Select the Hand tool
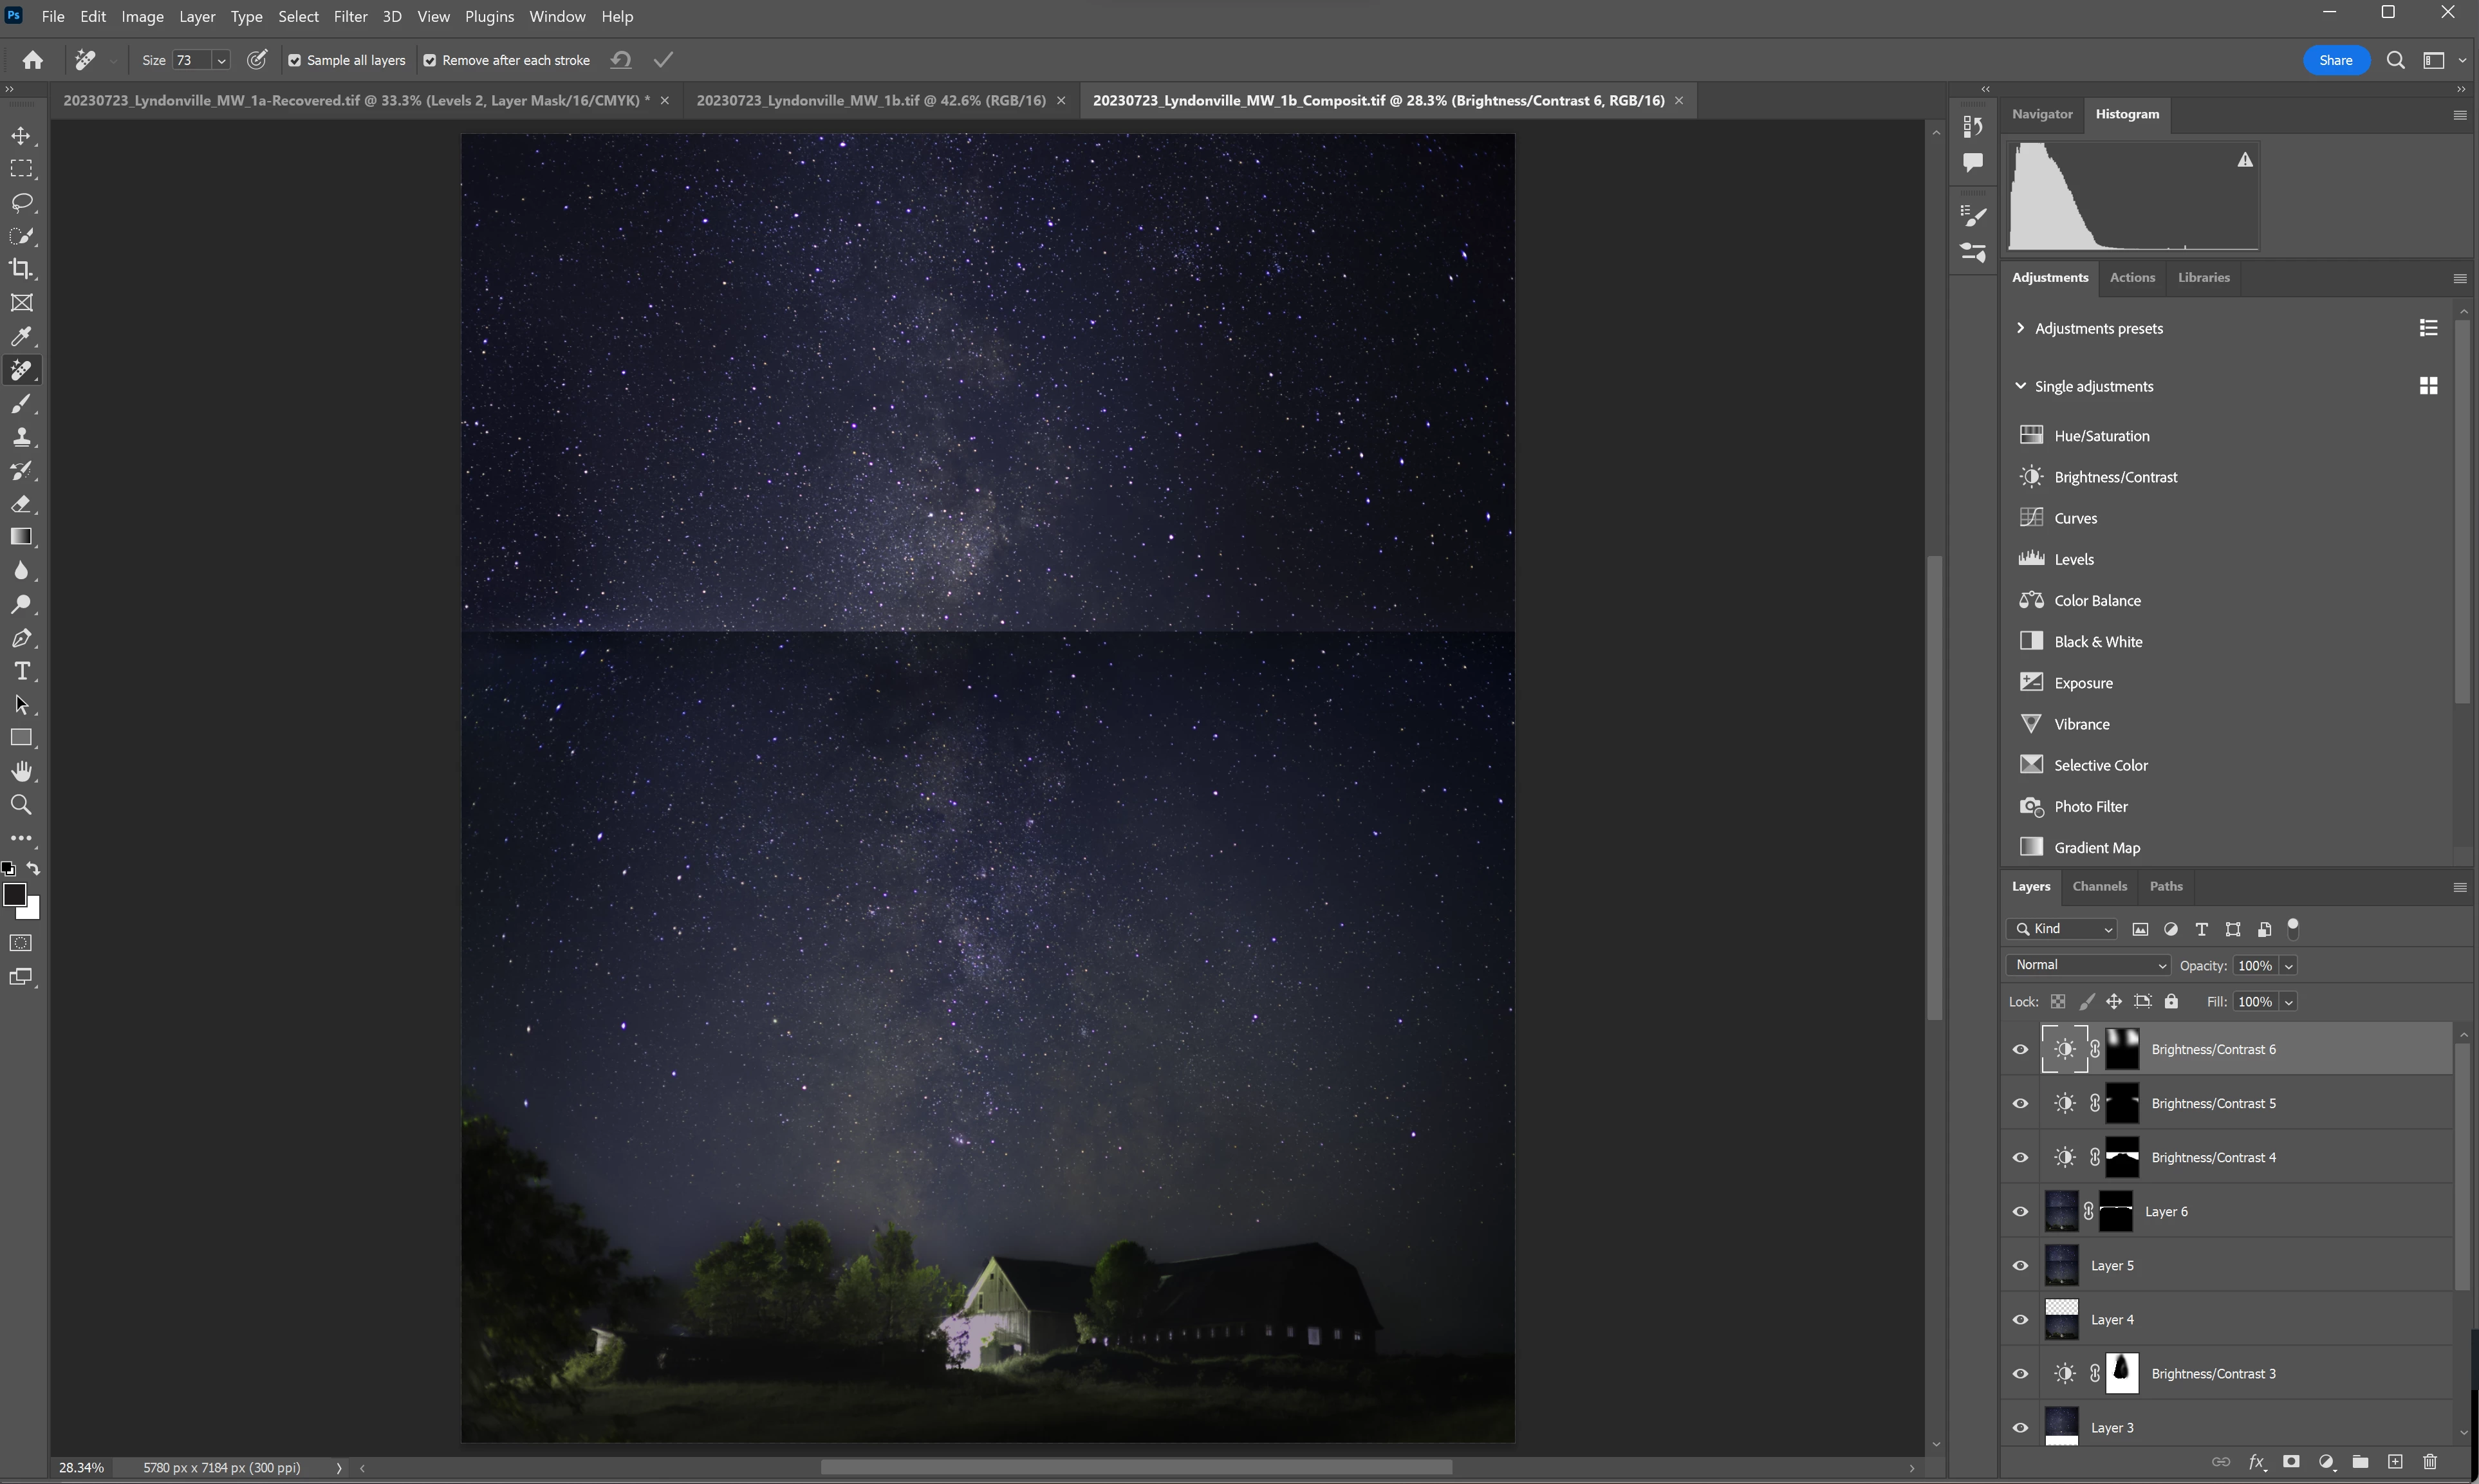 tap(21, 771)
